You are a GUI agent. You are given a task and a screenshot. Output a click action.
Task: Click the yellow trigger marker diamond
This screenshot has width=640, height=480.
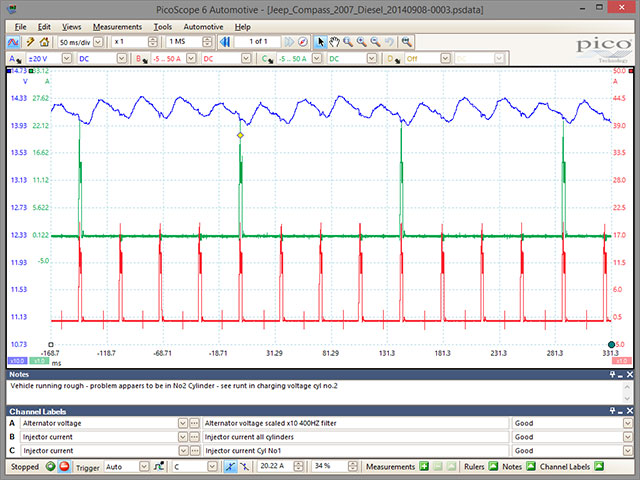[240, 135]
